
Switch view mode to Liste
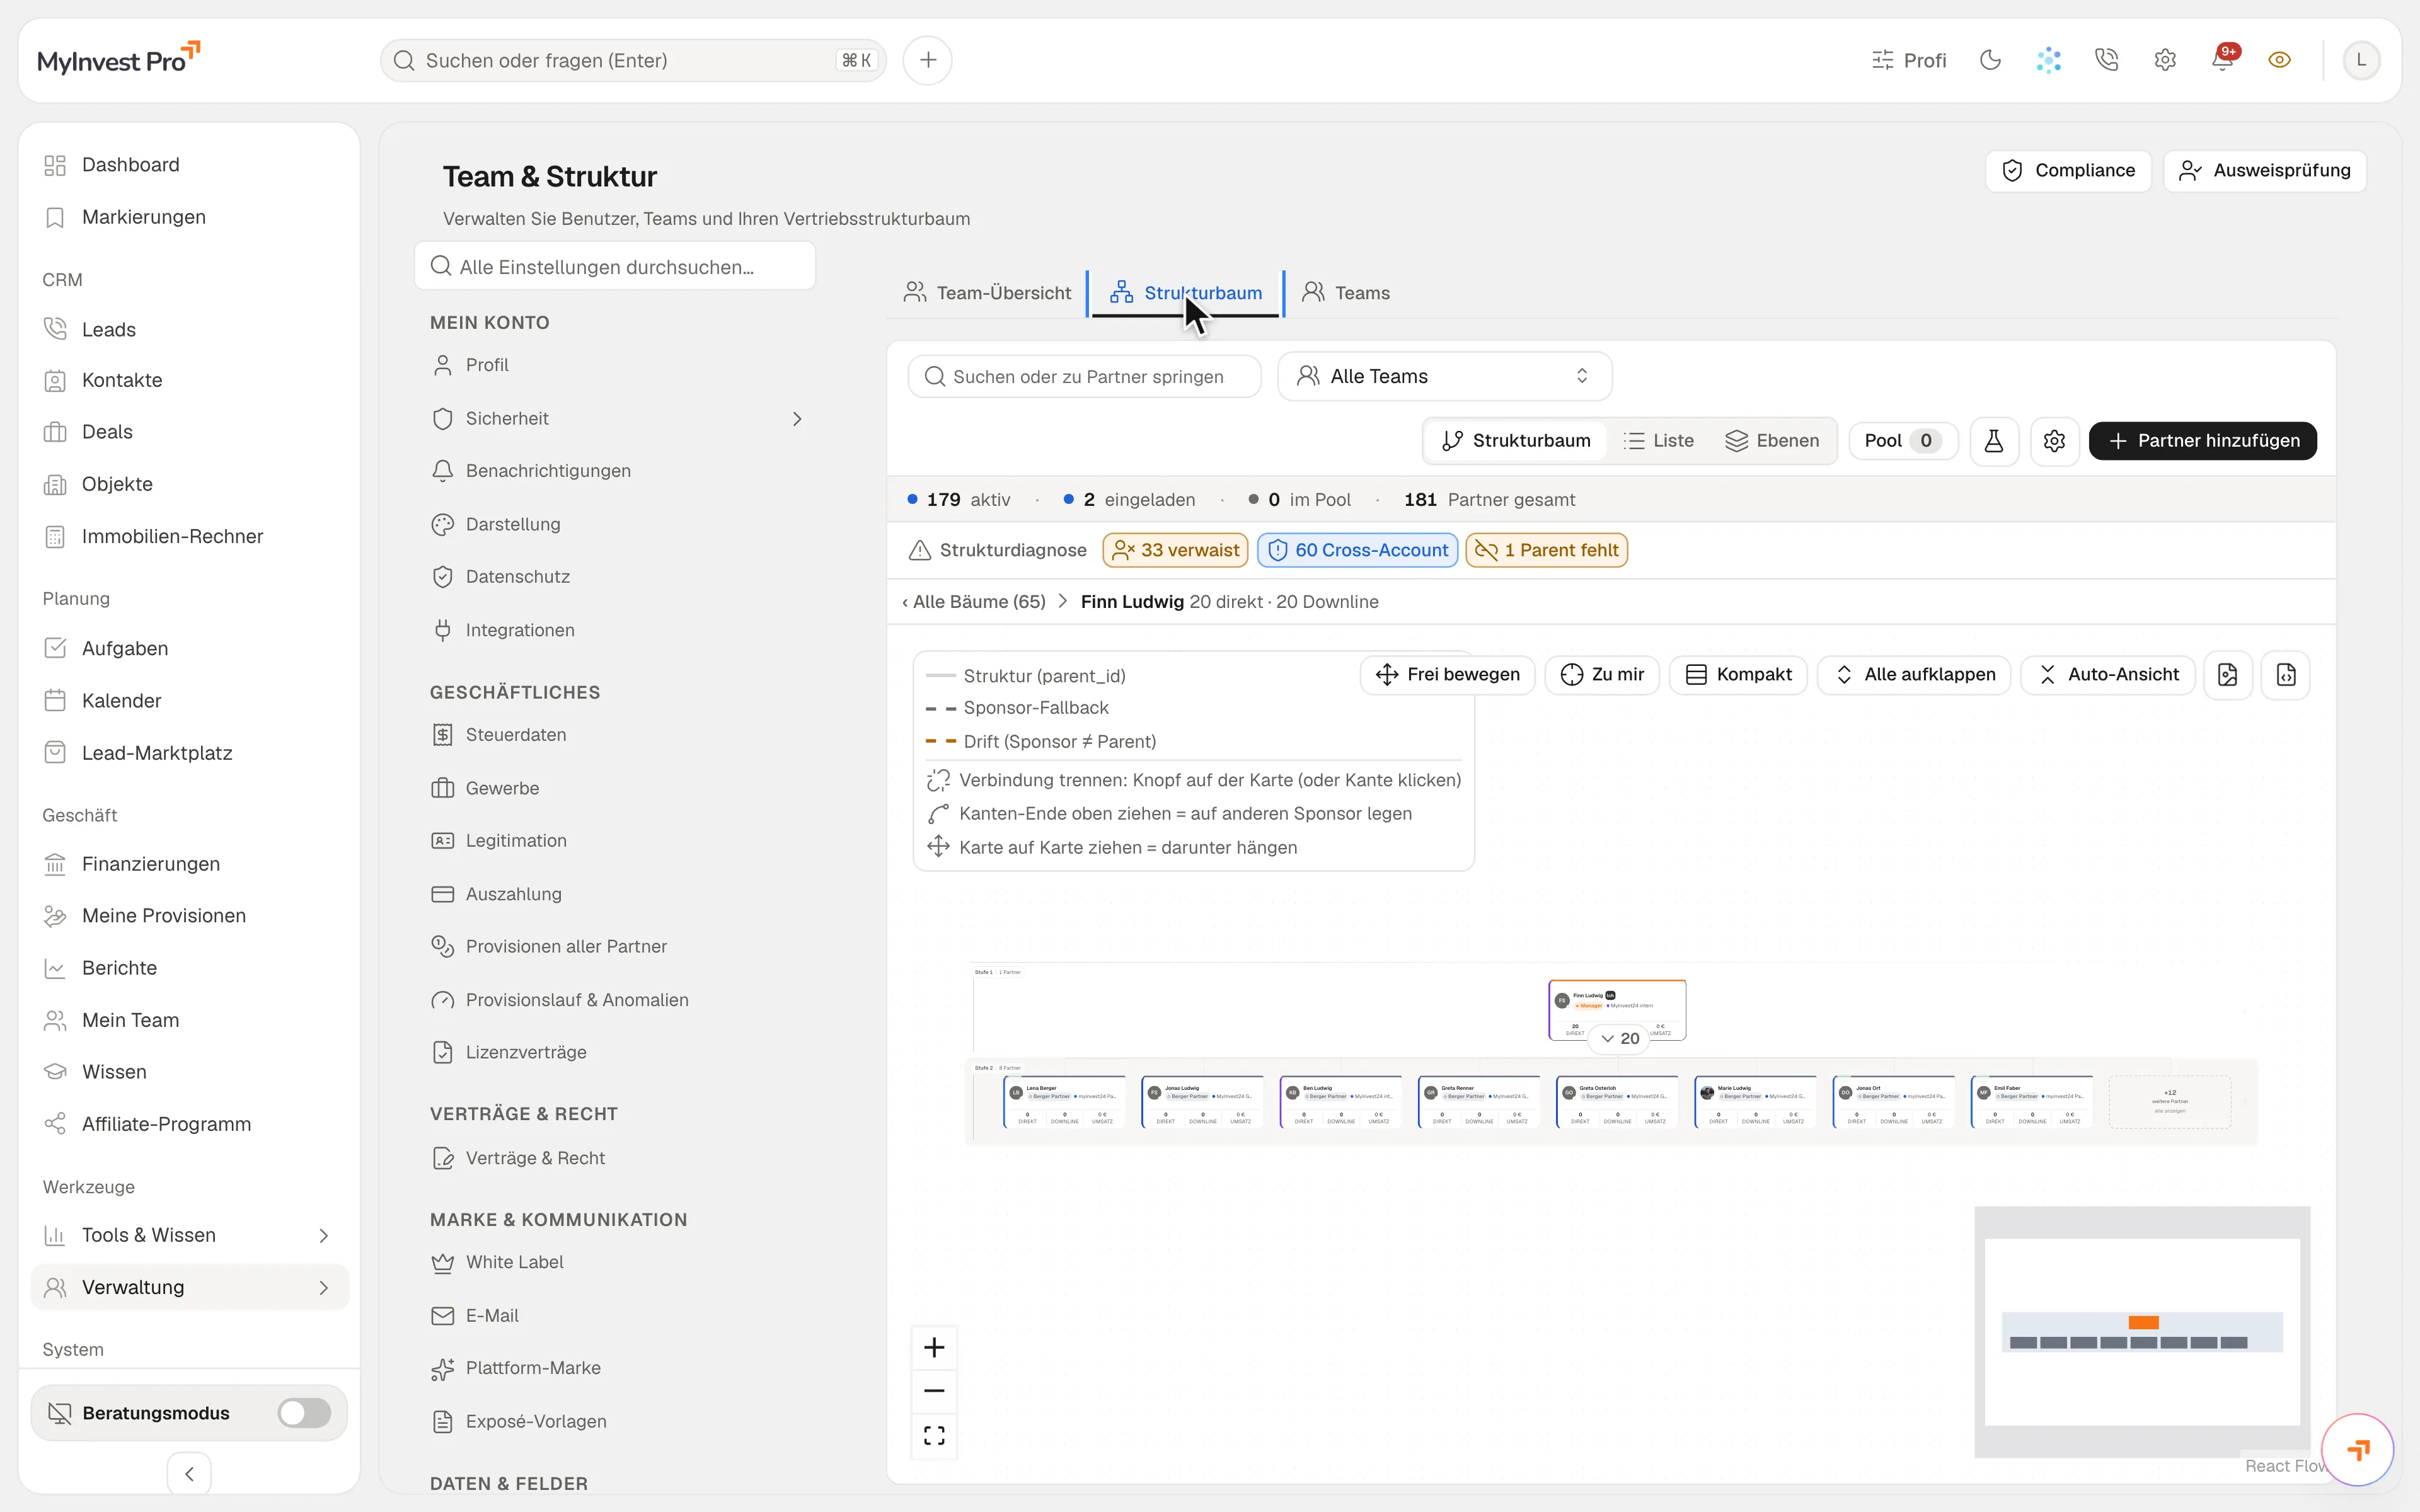pyautogui.click(x=1659, y=441)
